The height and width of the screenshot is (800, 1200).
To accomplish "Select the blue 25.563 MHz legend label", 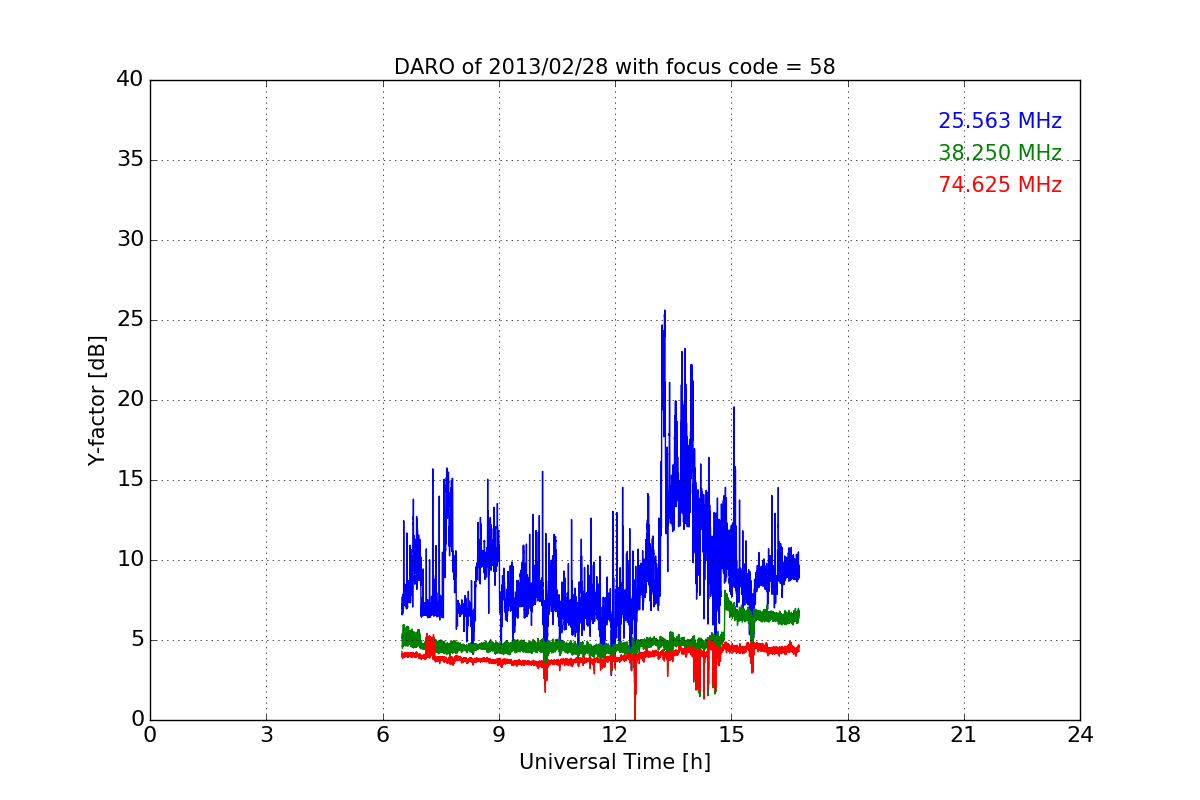I will coord(1000,121).
